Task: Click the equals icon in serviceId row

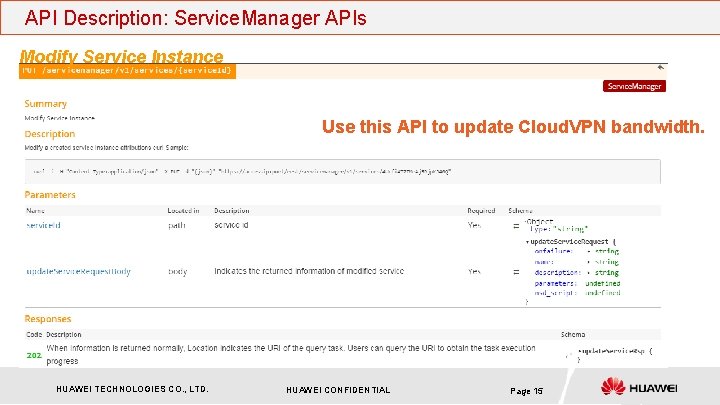Action: 516,225
